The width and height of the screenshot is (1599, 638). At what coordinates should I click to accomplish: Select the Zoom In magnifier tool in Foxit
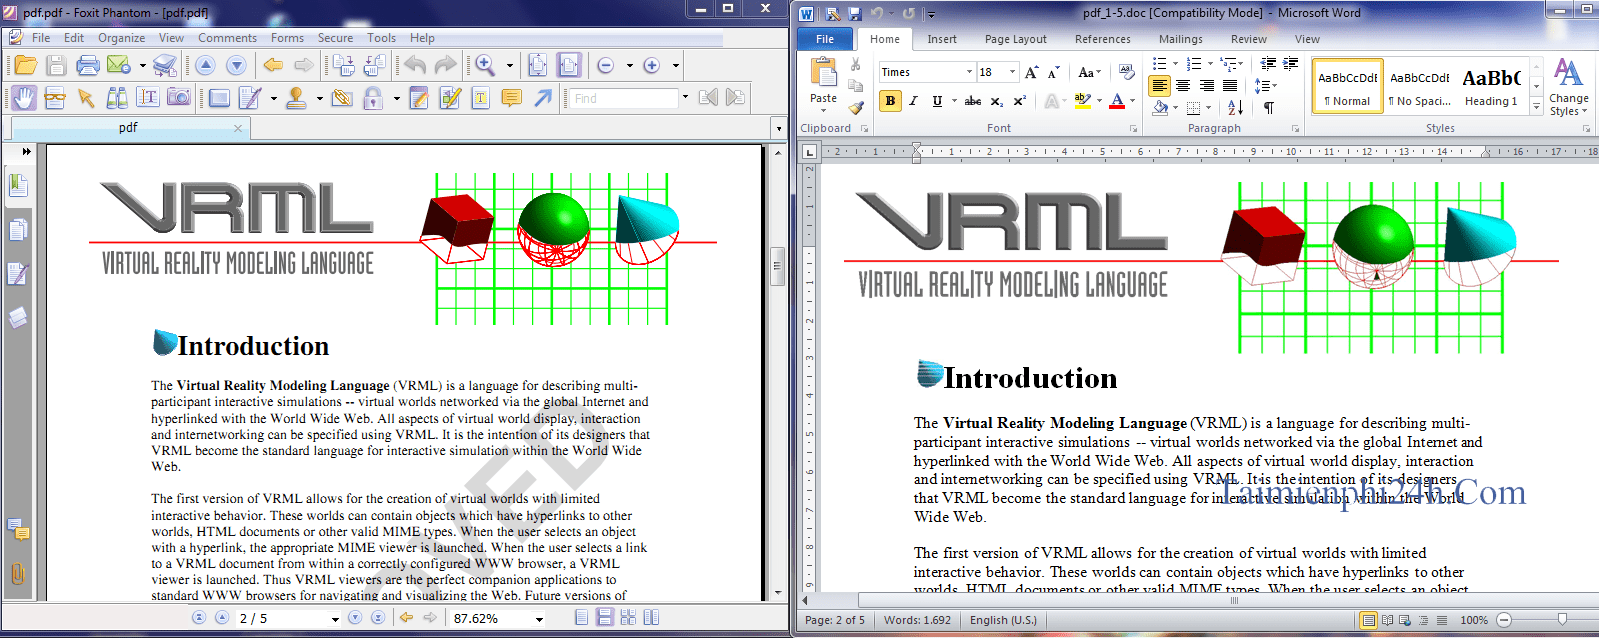coord(485,66)
